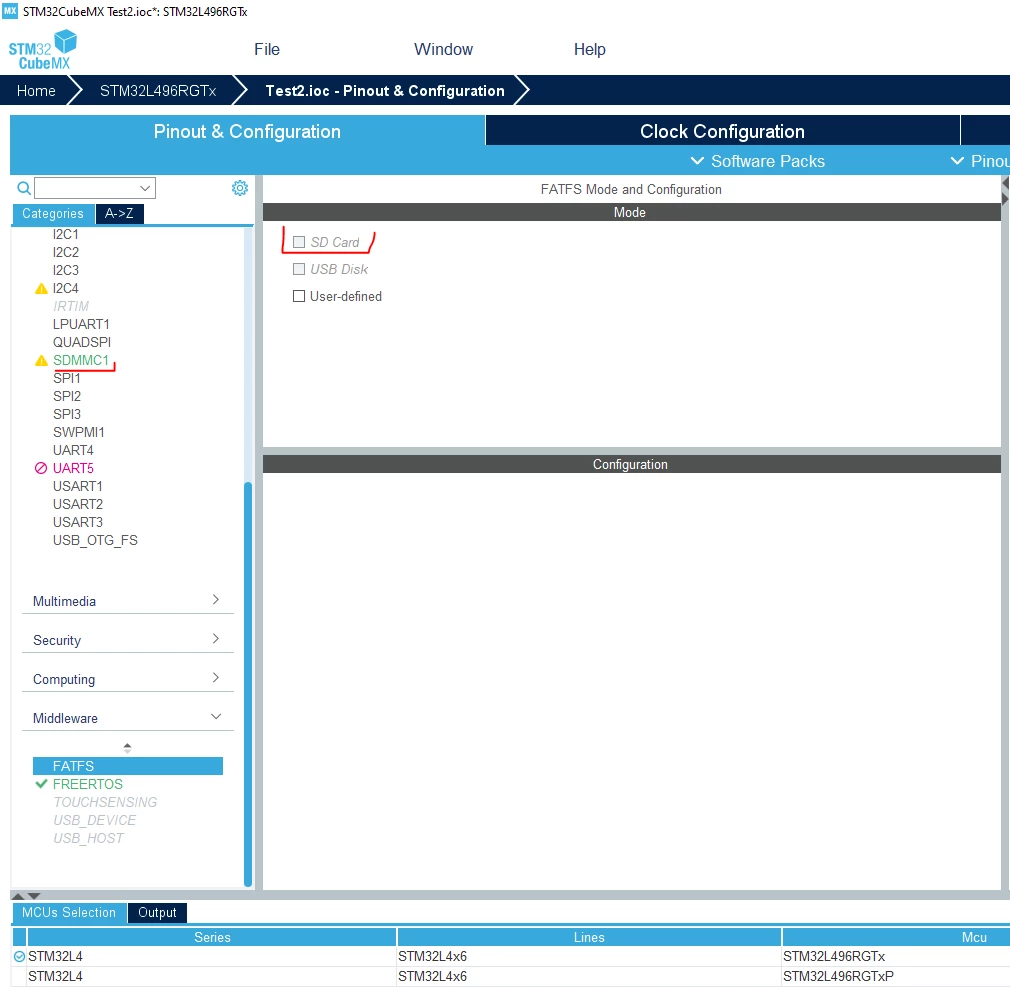
Task: Select the UART4 peripheral
Action: click(73, 450)
